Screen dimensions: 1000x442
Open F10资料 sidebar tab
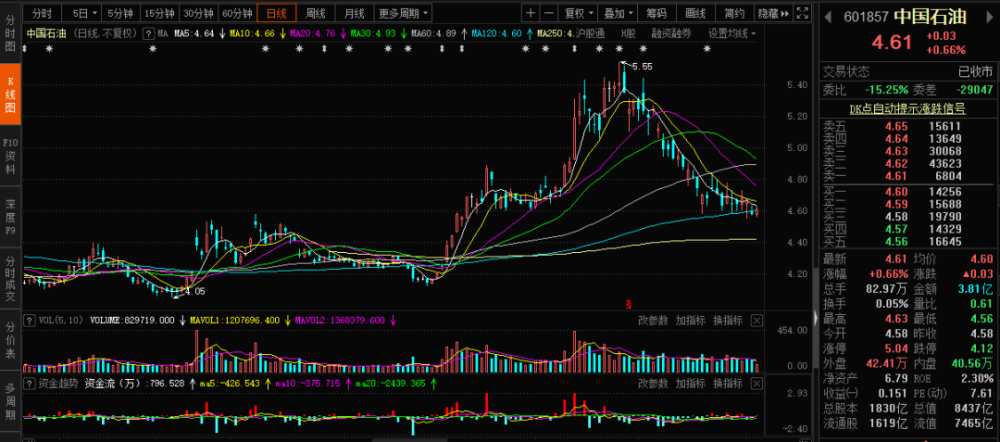click(x=10, y=156)
